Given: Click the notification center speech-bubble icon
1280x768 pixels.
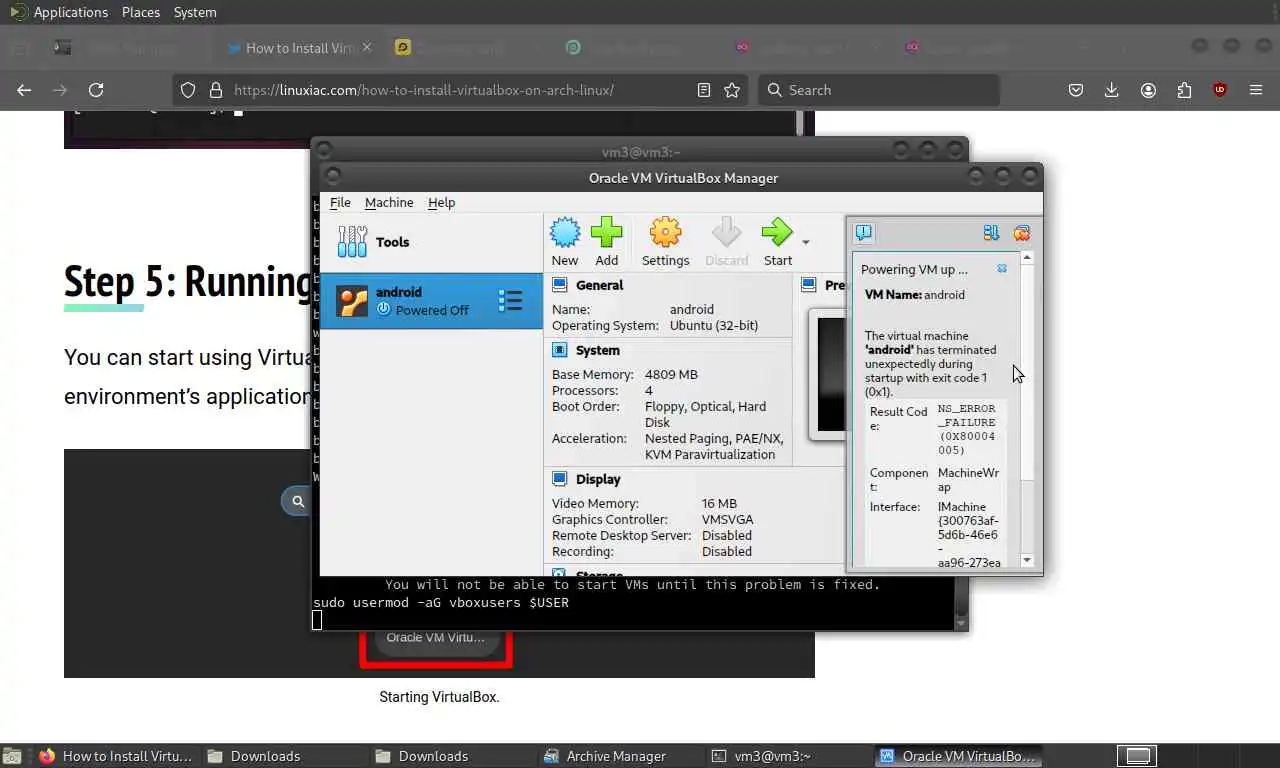Looking at the screenshot, I should (864, 233).
